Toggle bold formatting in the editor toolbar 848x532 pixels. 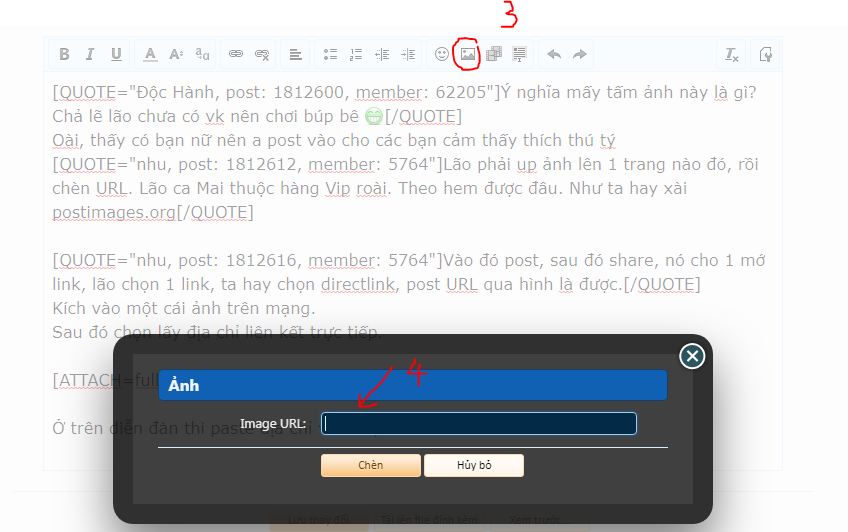tap(64, 54)
